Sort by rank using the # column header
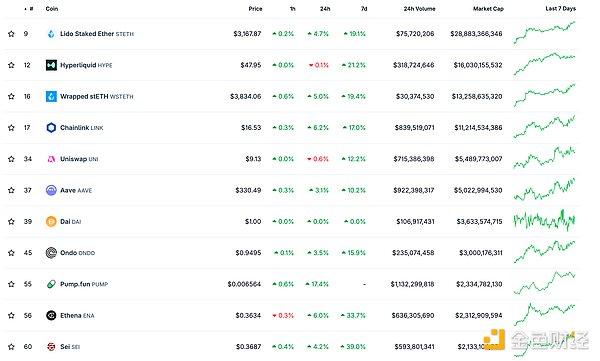Viewport: 600px width, 361px height. [29, 8]
